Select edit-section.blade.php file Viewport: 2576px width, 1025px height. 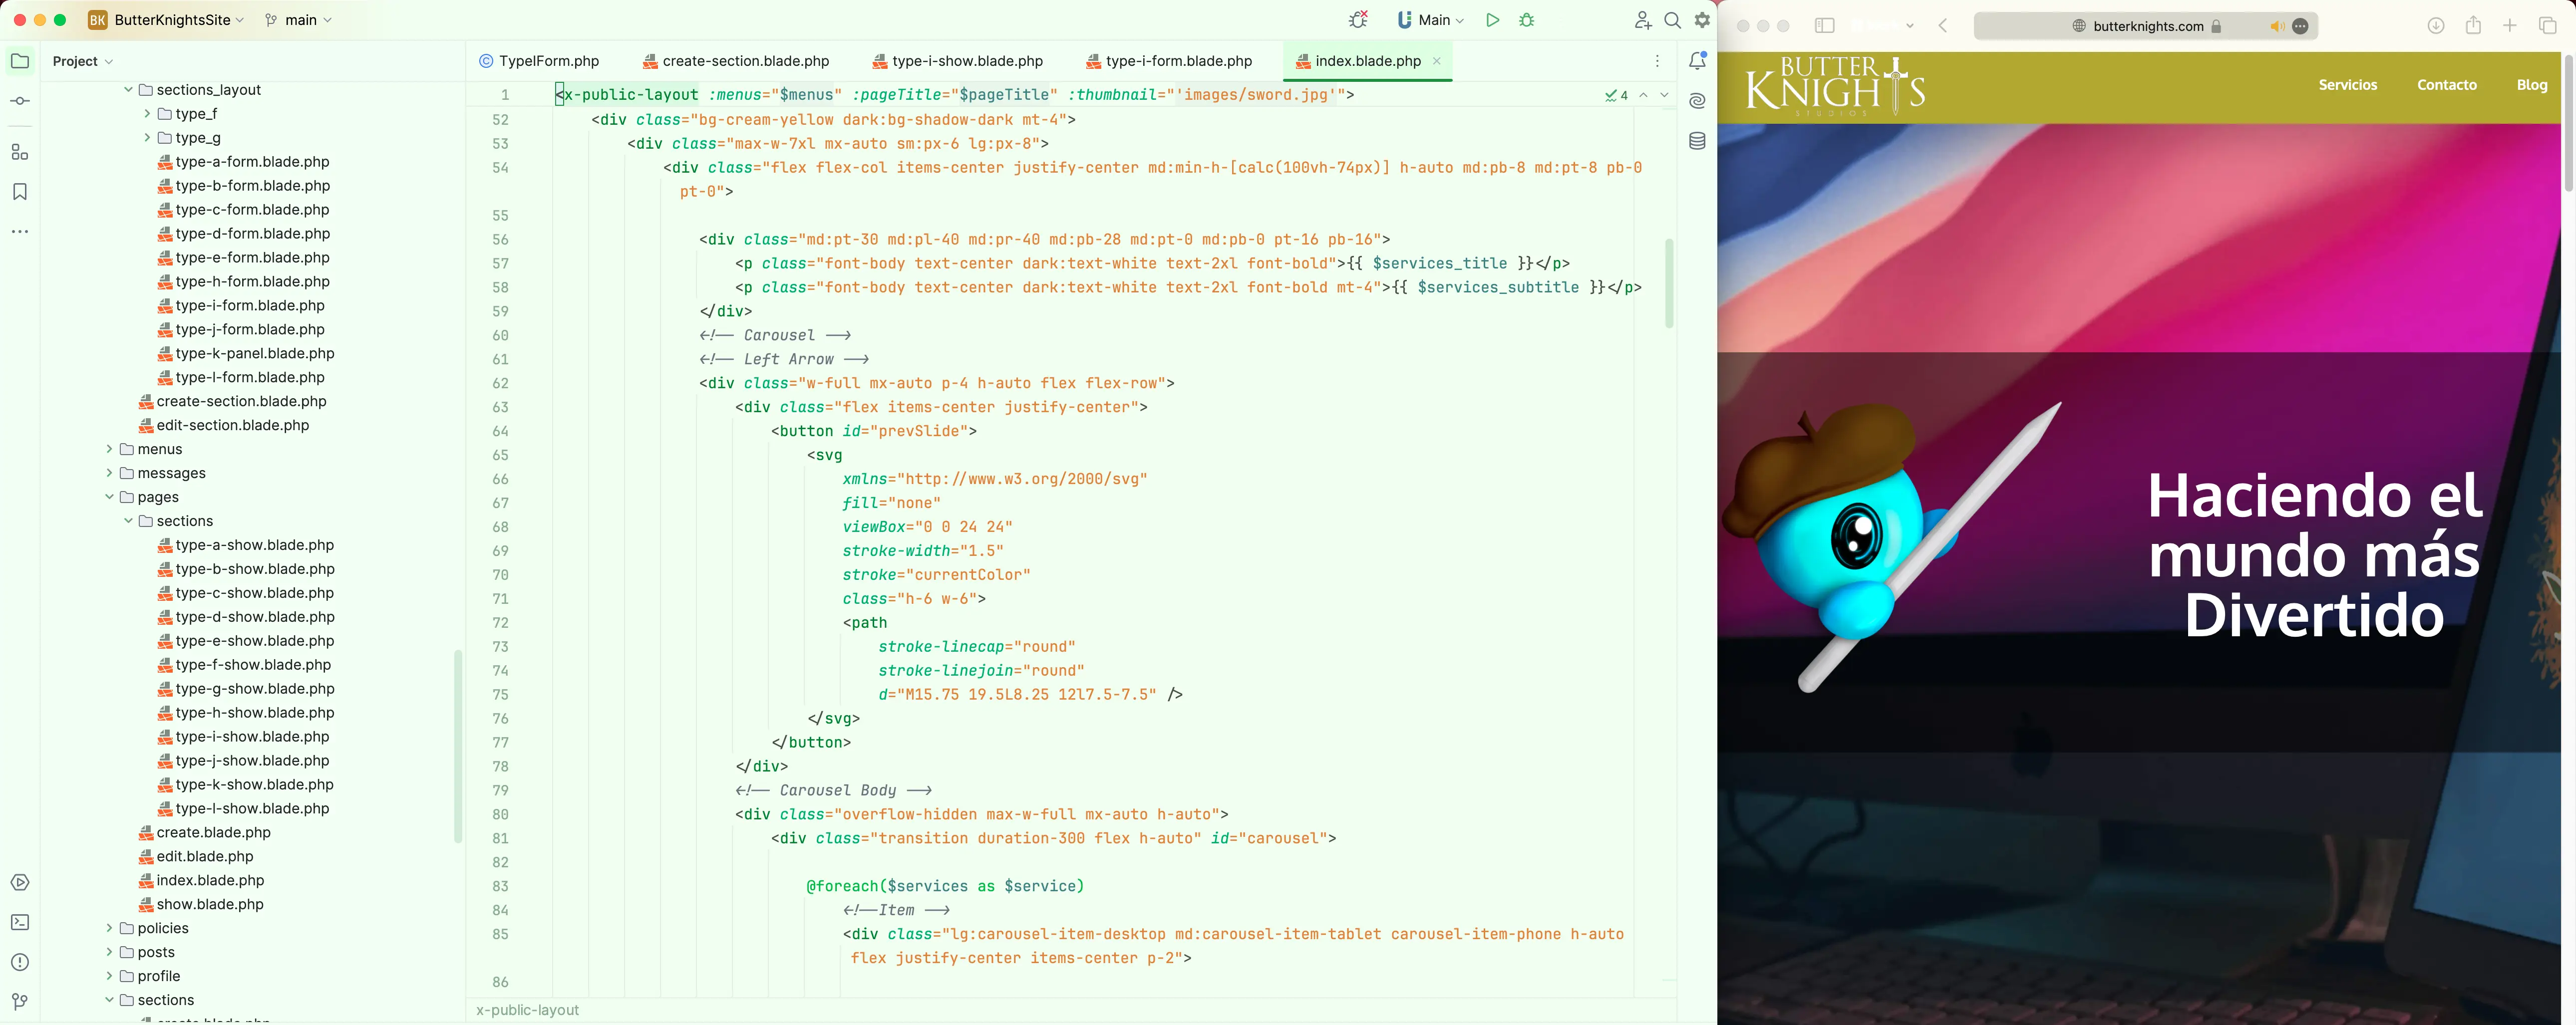[x=224, y=425]
